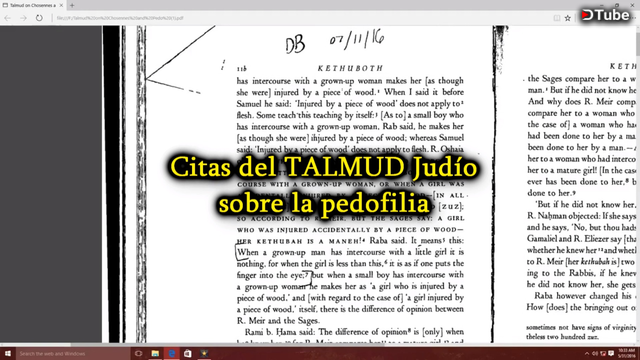Close the 'Talmud on Chosennes' tab
Image resolution: width=640 pixels, height=360 pixels.
click(61, 5)
